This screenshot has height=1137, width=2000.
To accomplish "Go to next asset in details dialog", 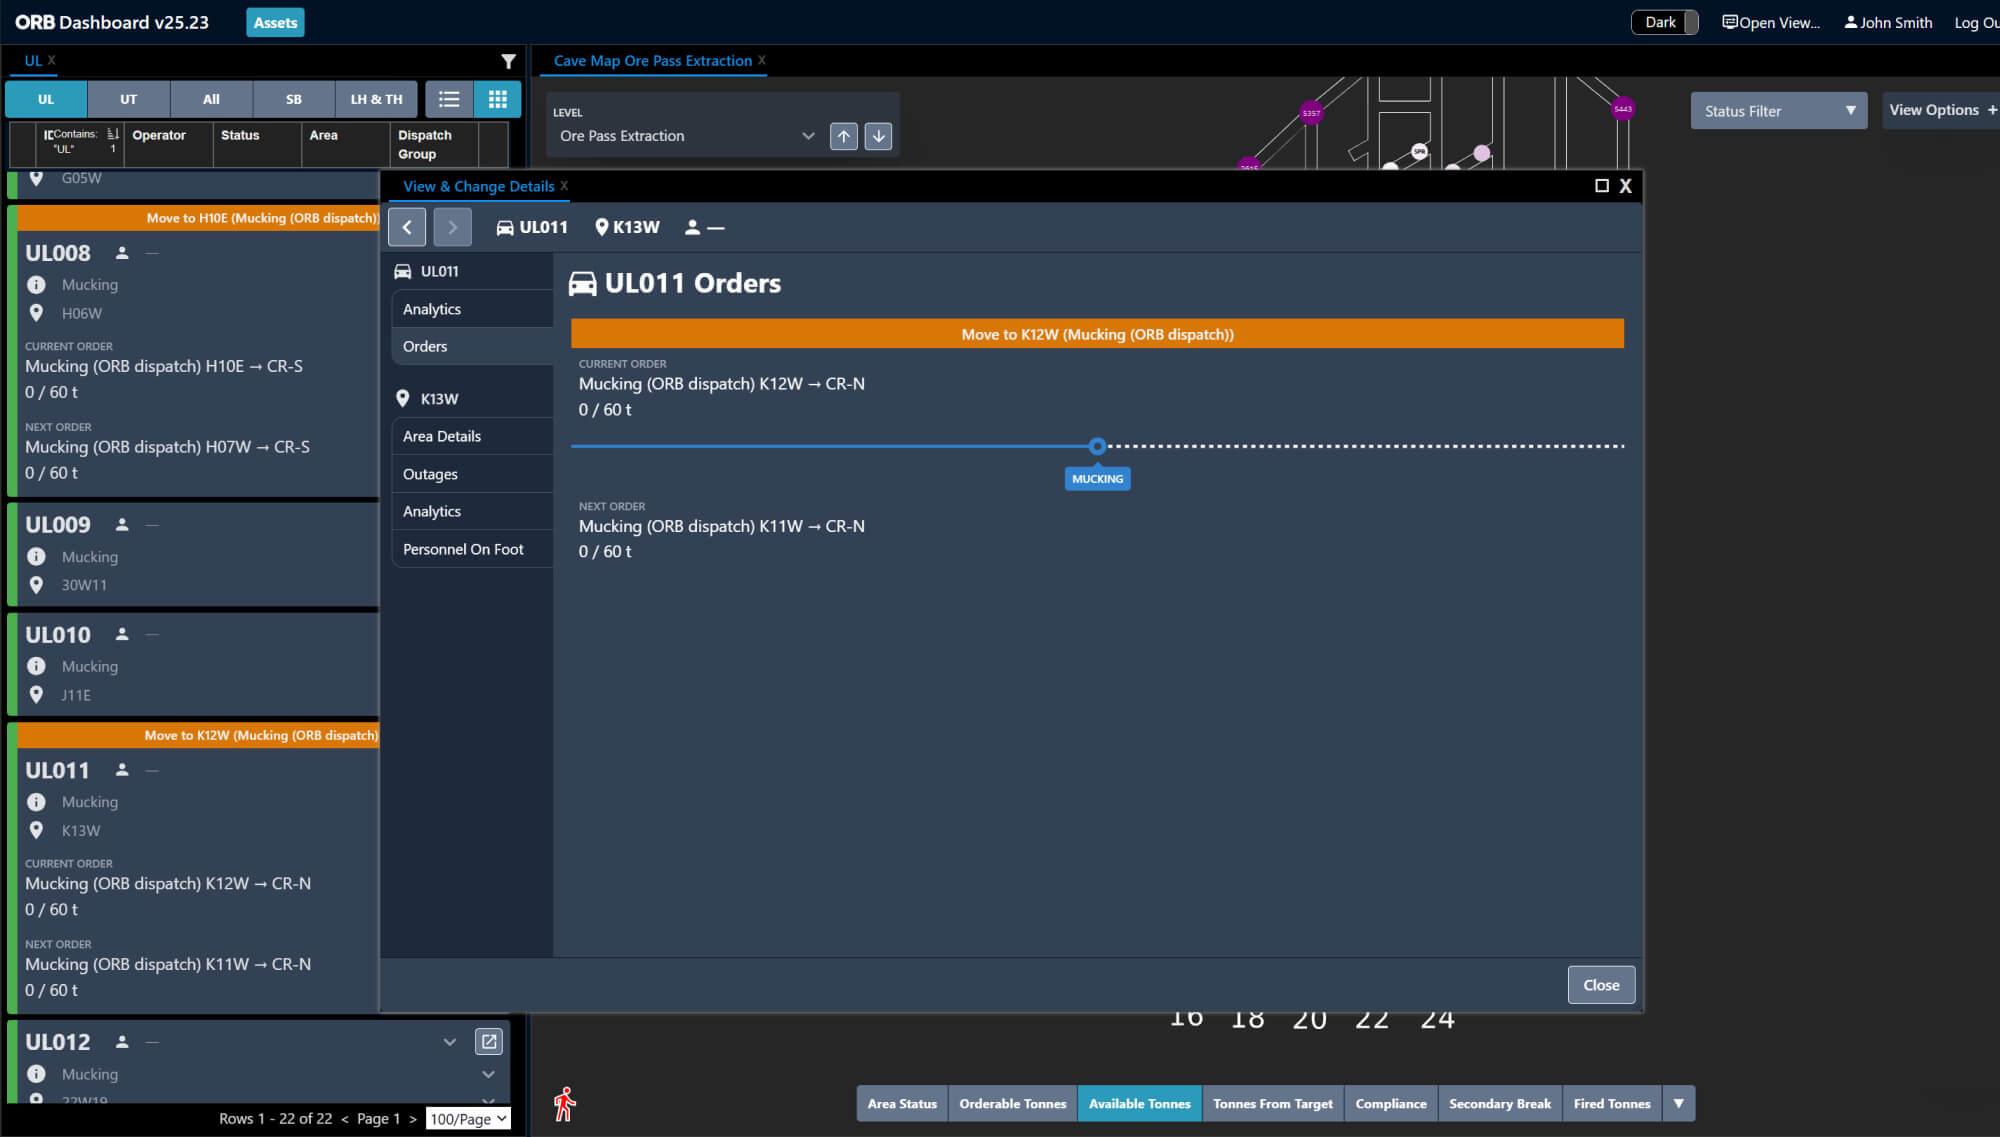I will click(452, 227).
